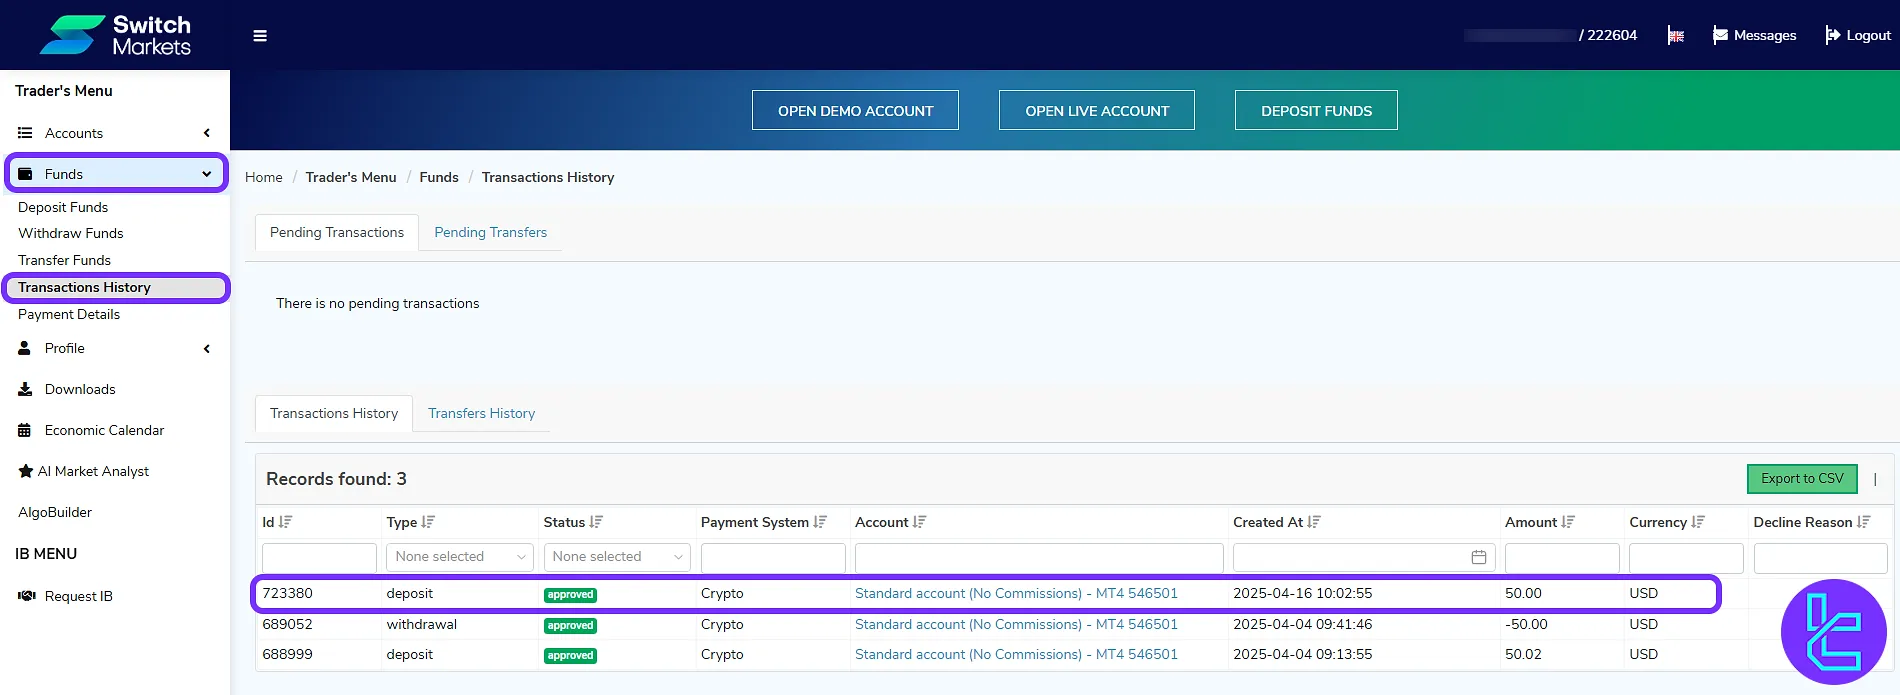Open account link for transaction 723380
1900x695 pixels.
(x=1016, y=593)
